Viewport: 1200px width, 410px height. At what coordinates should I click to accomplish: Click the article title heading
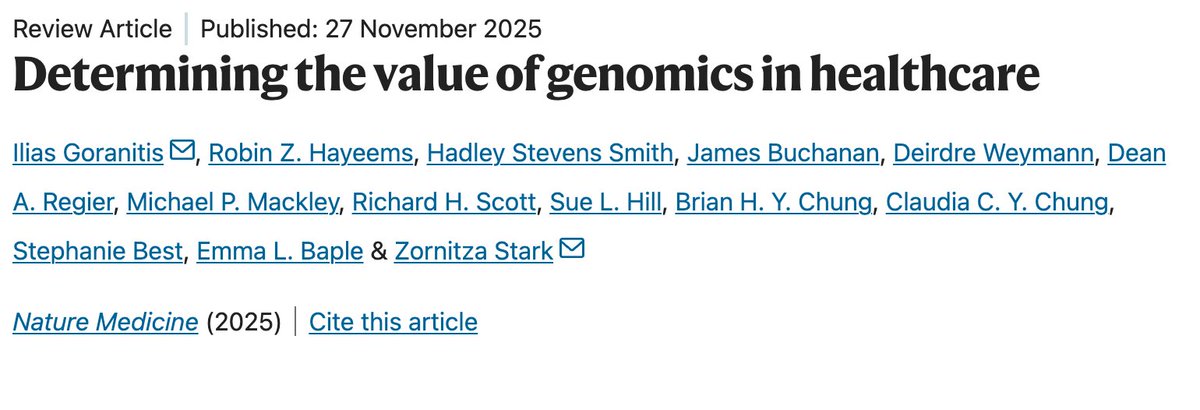(x=526, y=78)
